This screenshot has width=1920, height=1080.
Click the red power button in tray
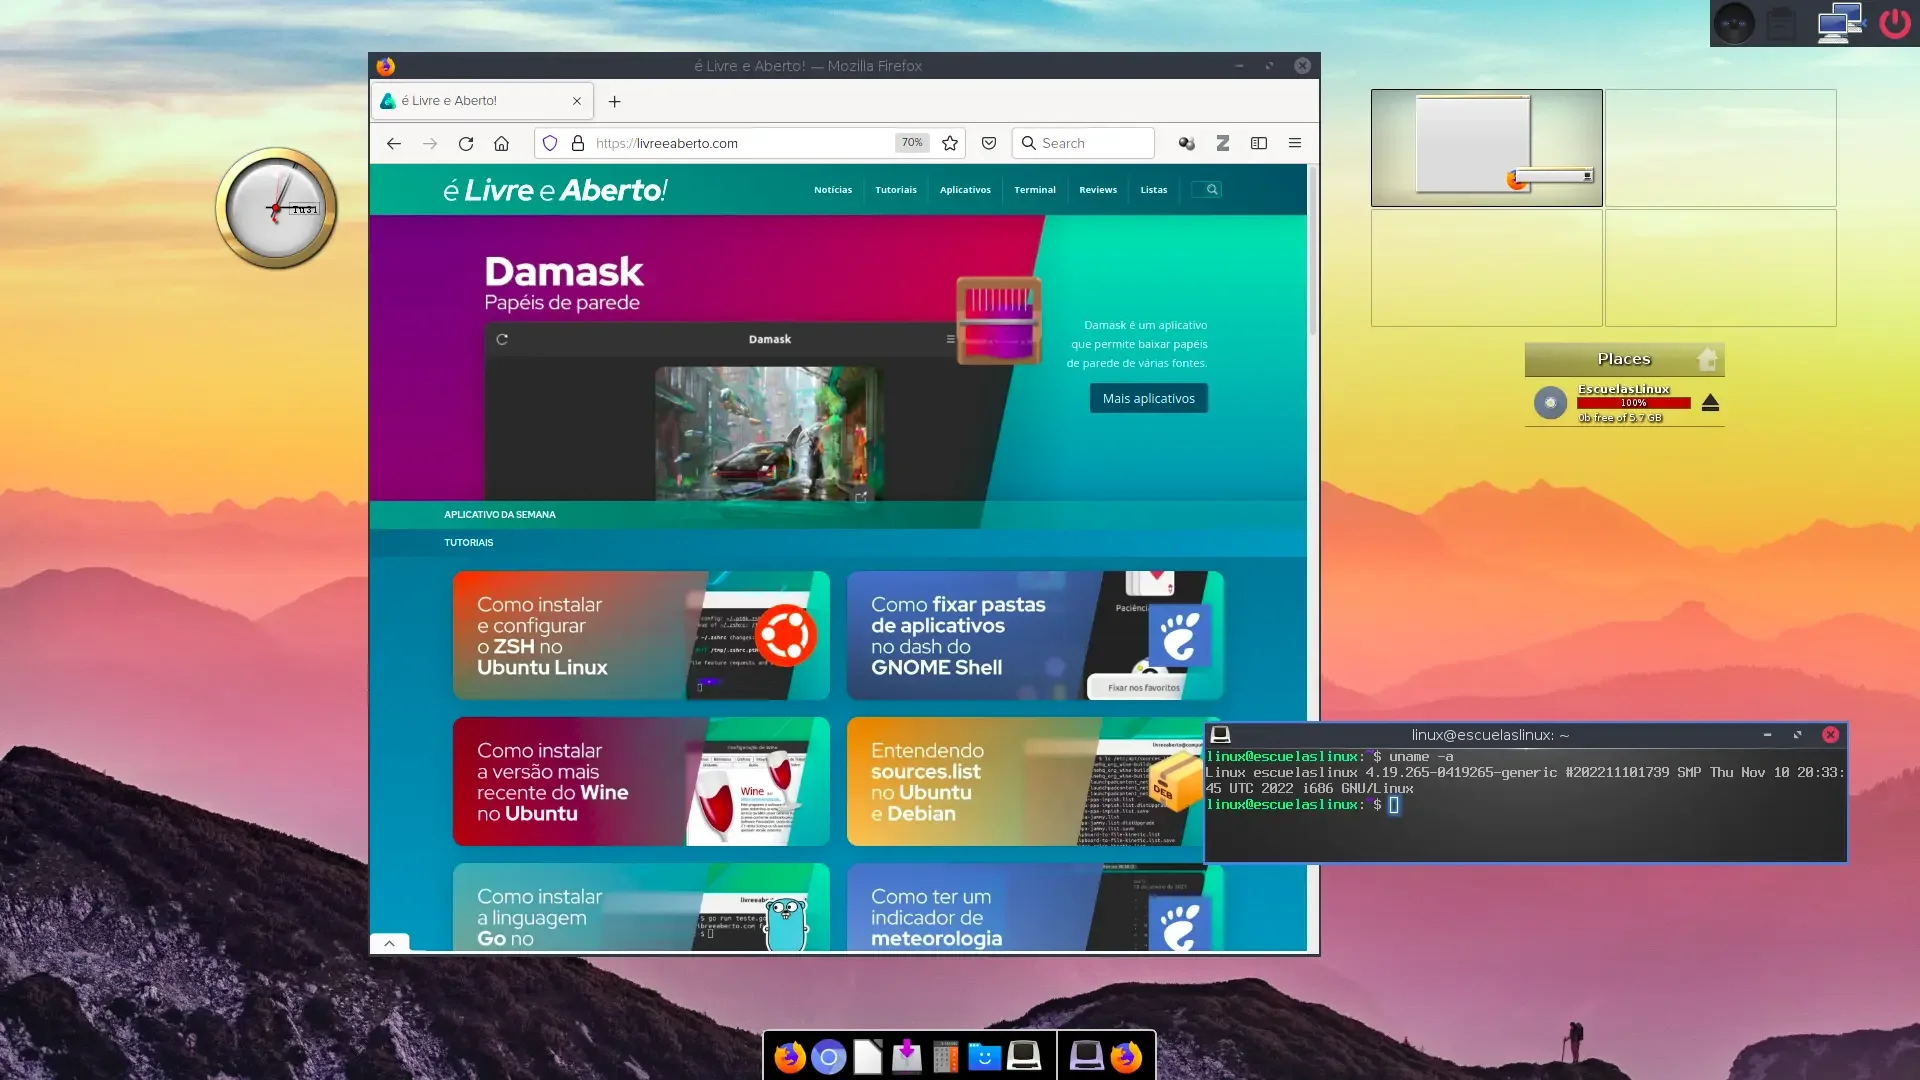pyautogui.click(x=1895, y=23)
